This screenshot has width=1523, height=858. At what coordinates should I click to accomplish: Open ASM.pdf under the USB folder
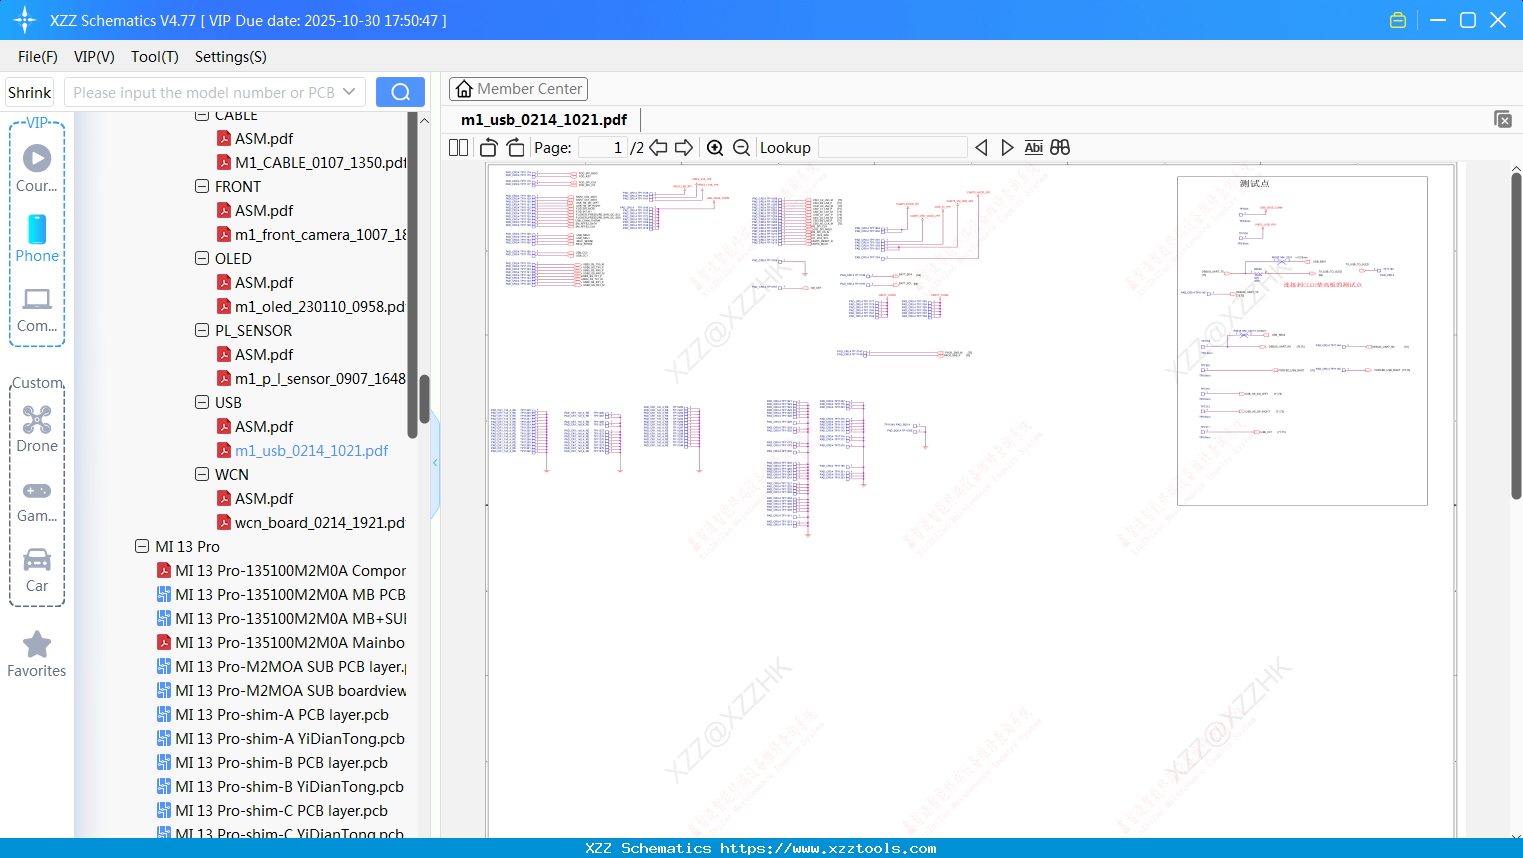[x=255, y=426]
